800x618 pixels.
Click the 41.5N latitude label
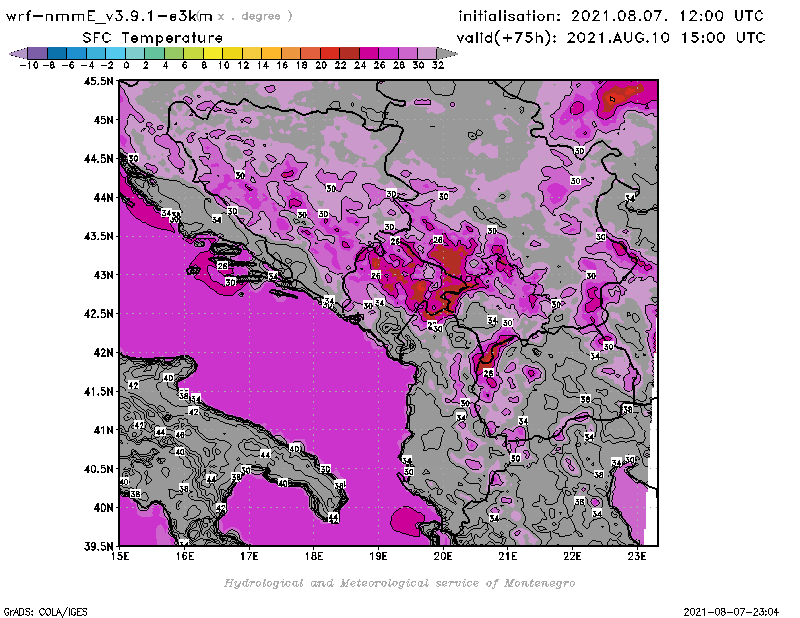pos(98,391)
